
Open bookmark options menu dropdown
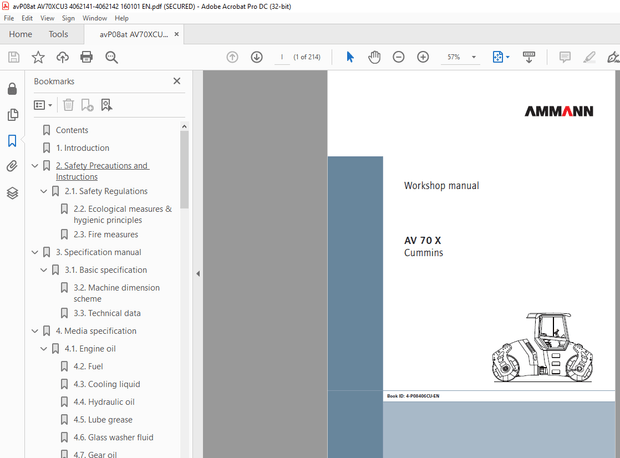pyautogui.click(x=43, y=105)
